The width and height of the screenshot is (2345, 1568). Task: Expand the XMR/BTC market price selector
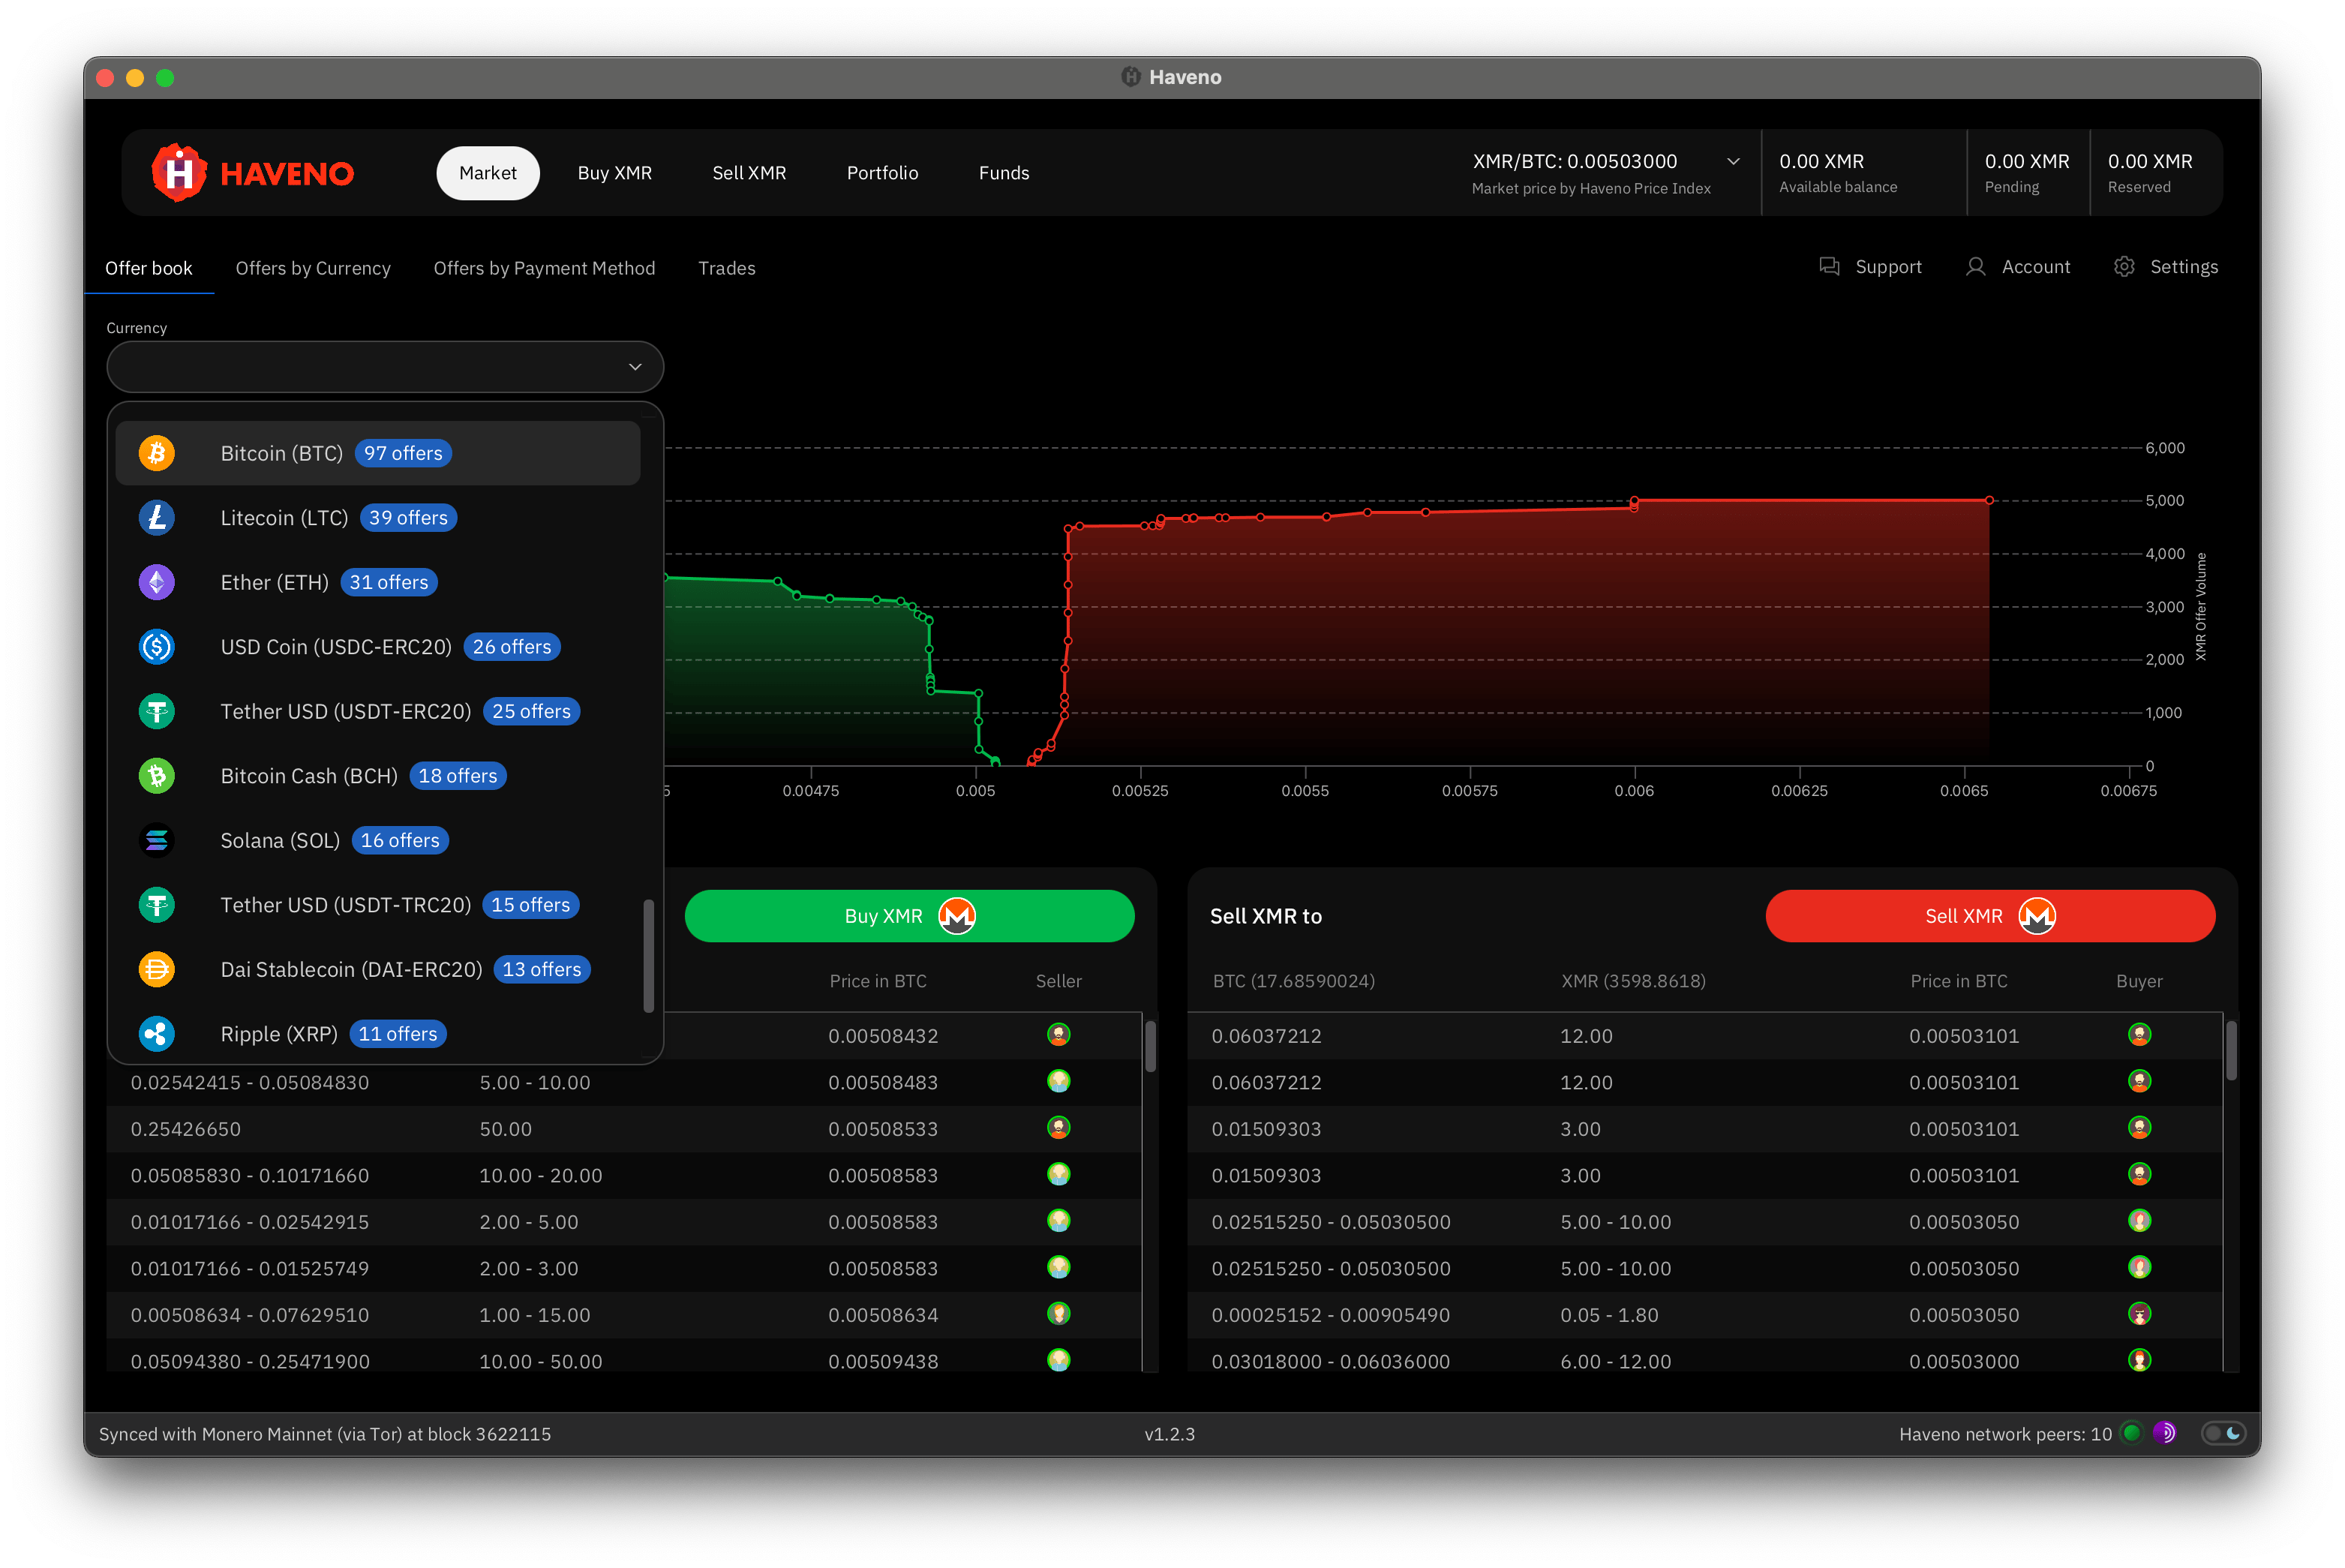coord(1733,162)
